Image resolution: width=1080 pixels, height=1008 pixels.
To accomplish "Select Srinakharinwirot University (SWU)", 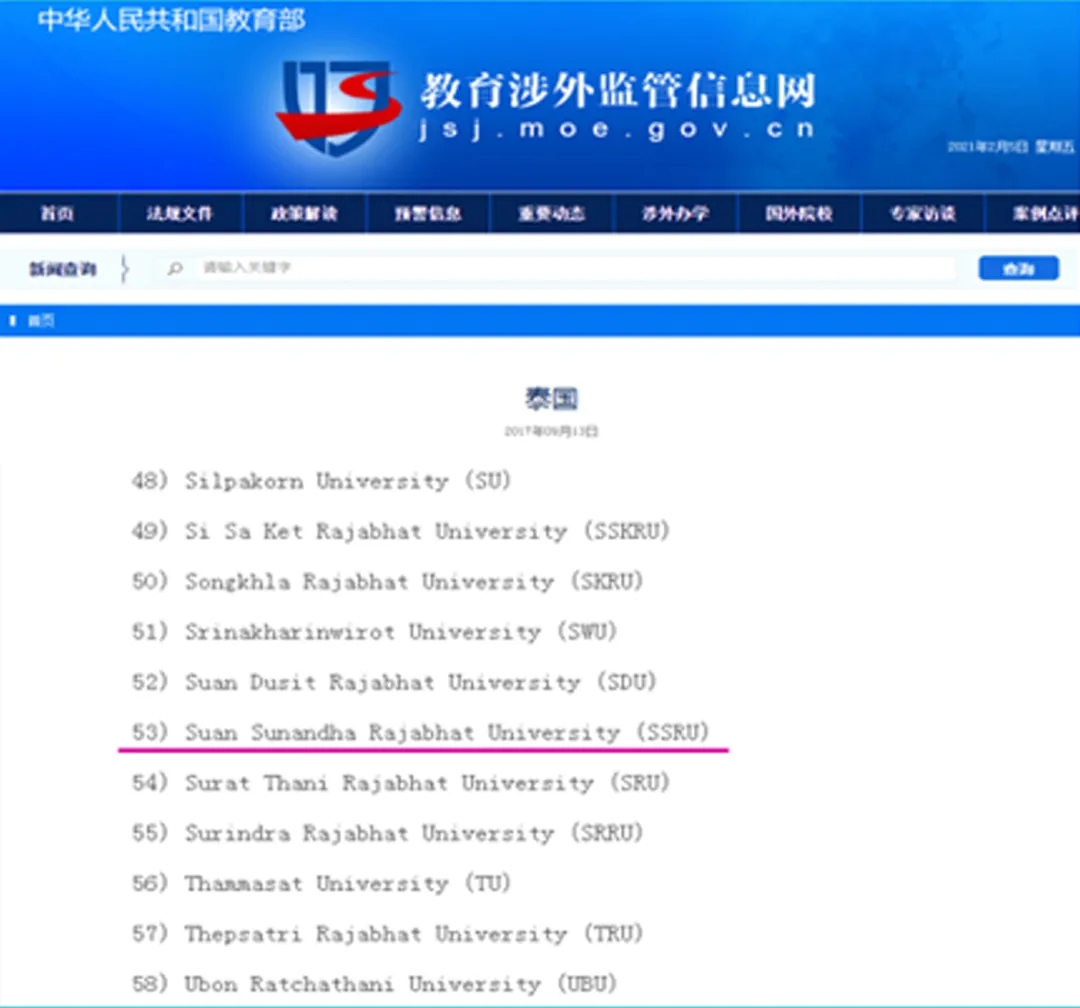I will coord(374,632).
